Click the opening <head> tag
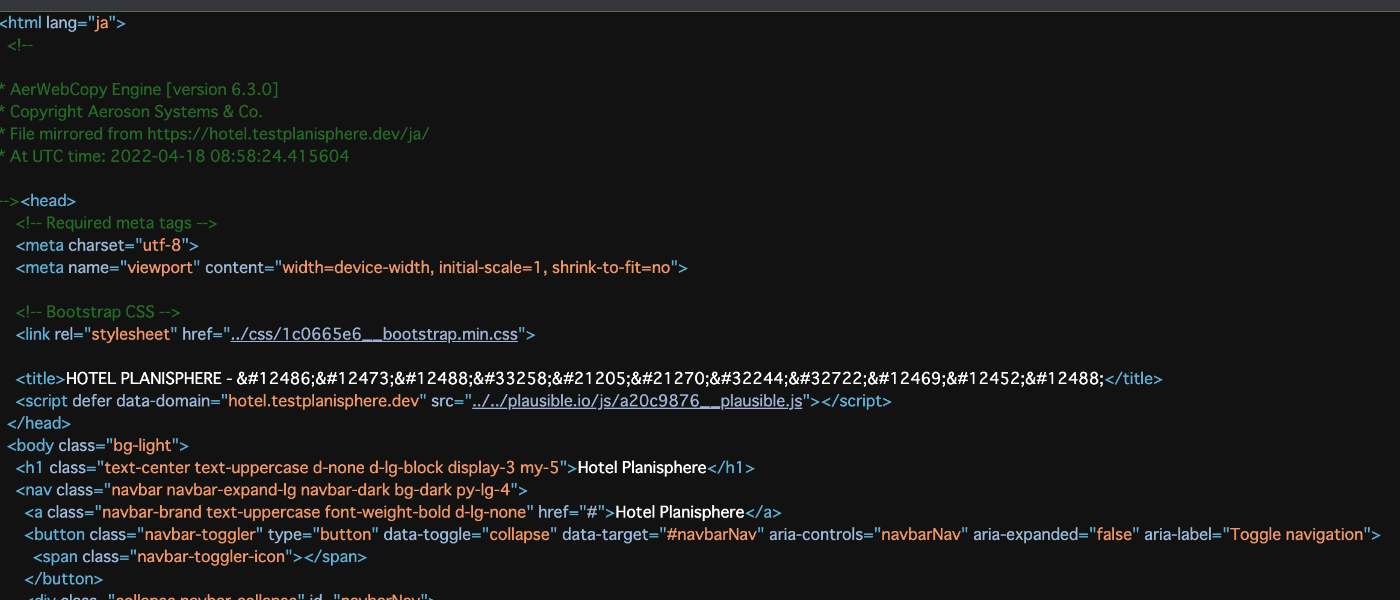 tap(48, 201)
